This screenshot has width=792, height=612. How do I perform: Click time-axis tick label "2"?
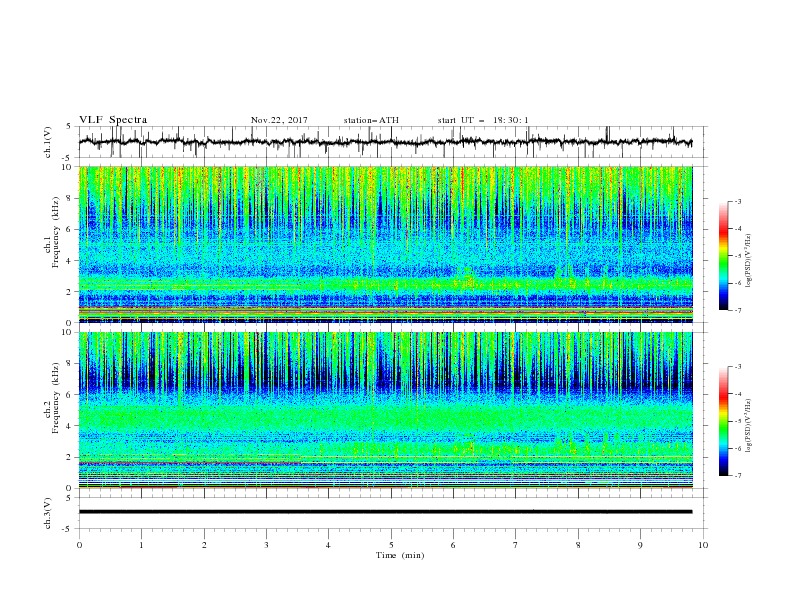pos(204,545)
